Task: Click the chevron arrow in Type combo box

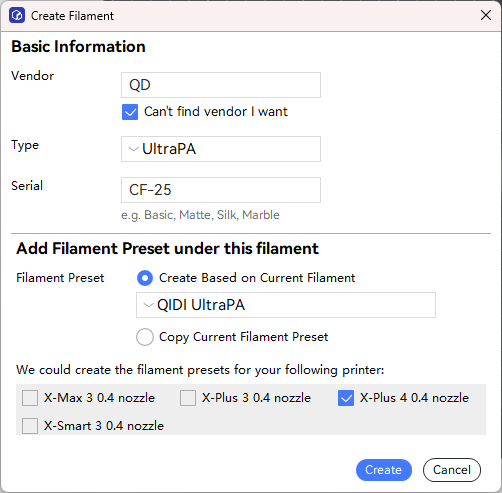Action: tap(133, 149)
